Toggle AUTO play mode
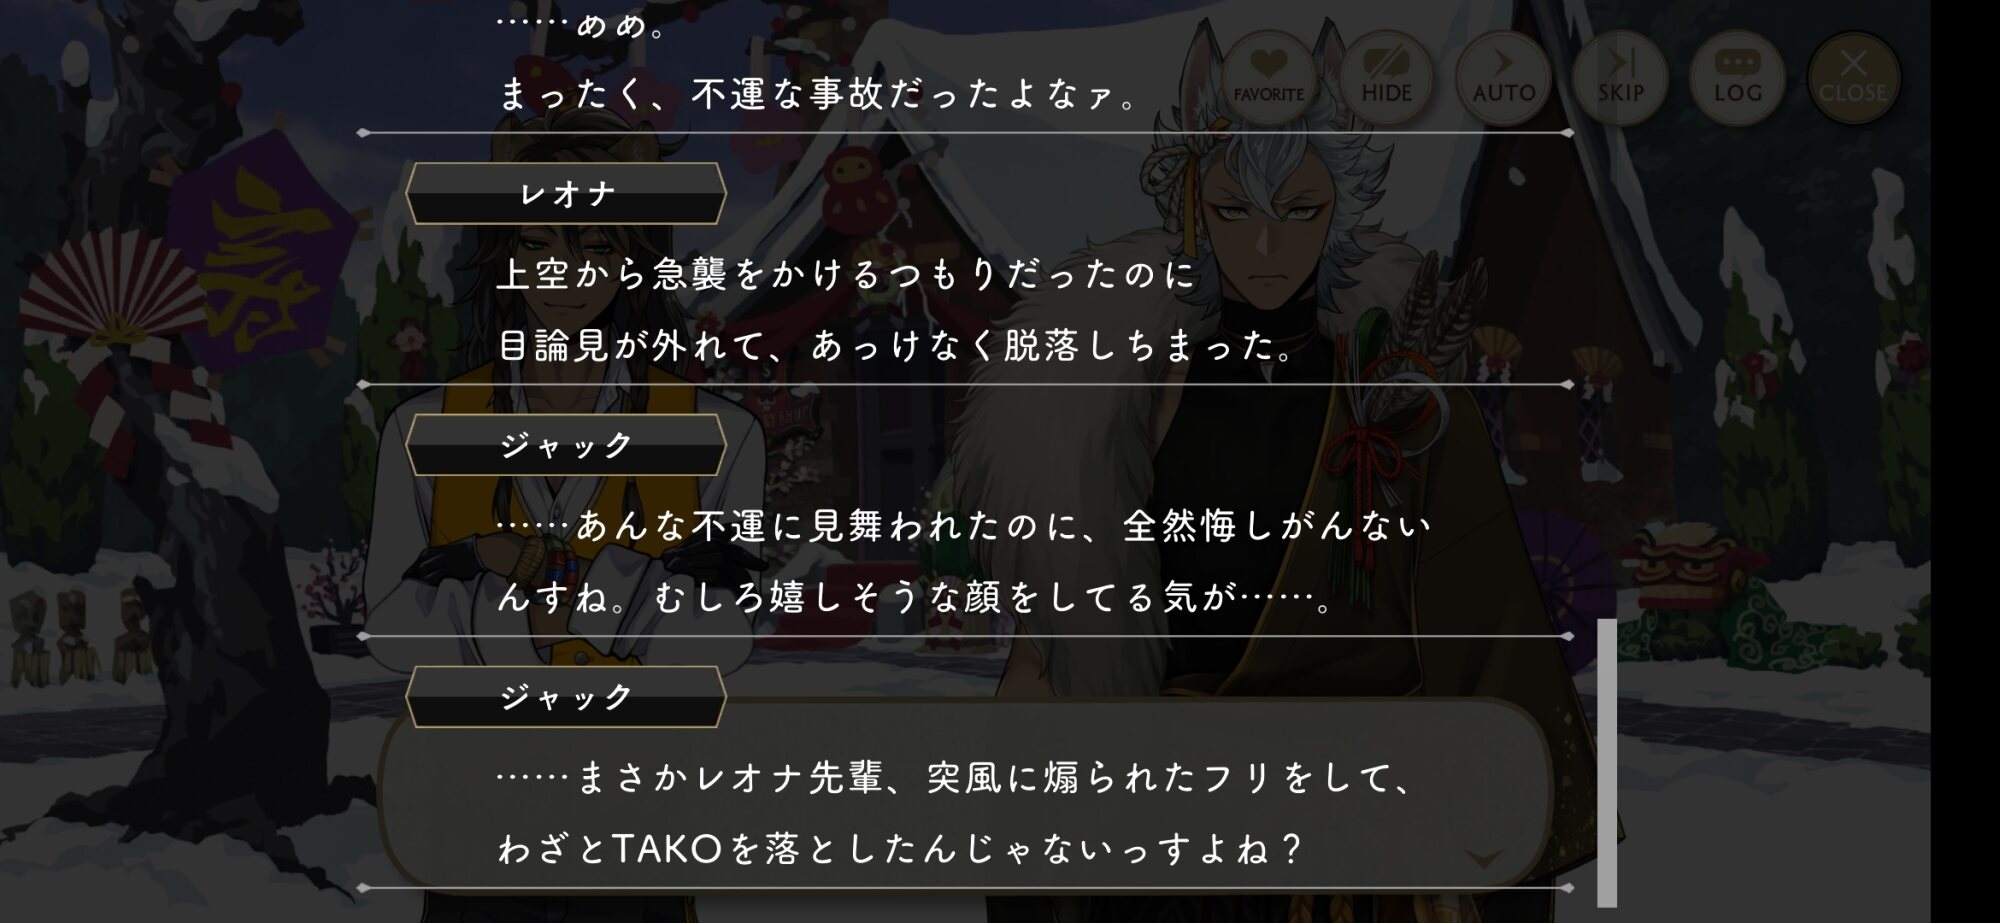 [x=1503, y=77]
